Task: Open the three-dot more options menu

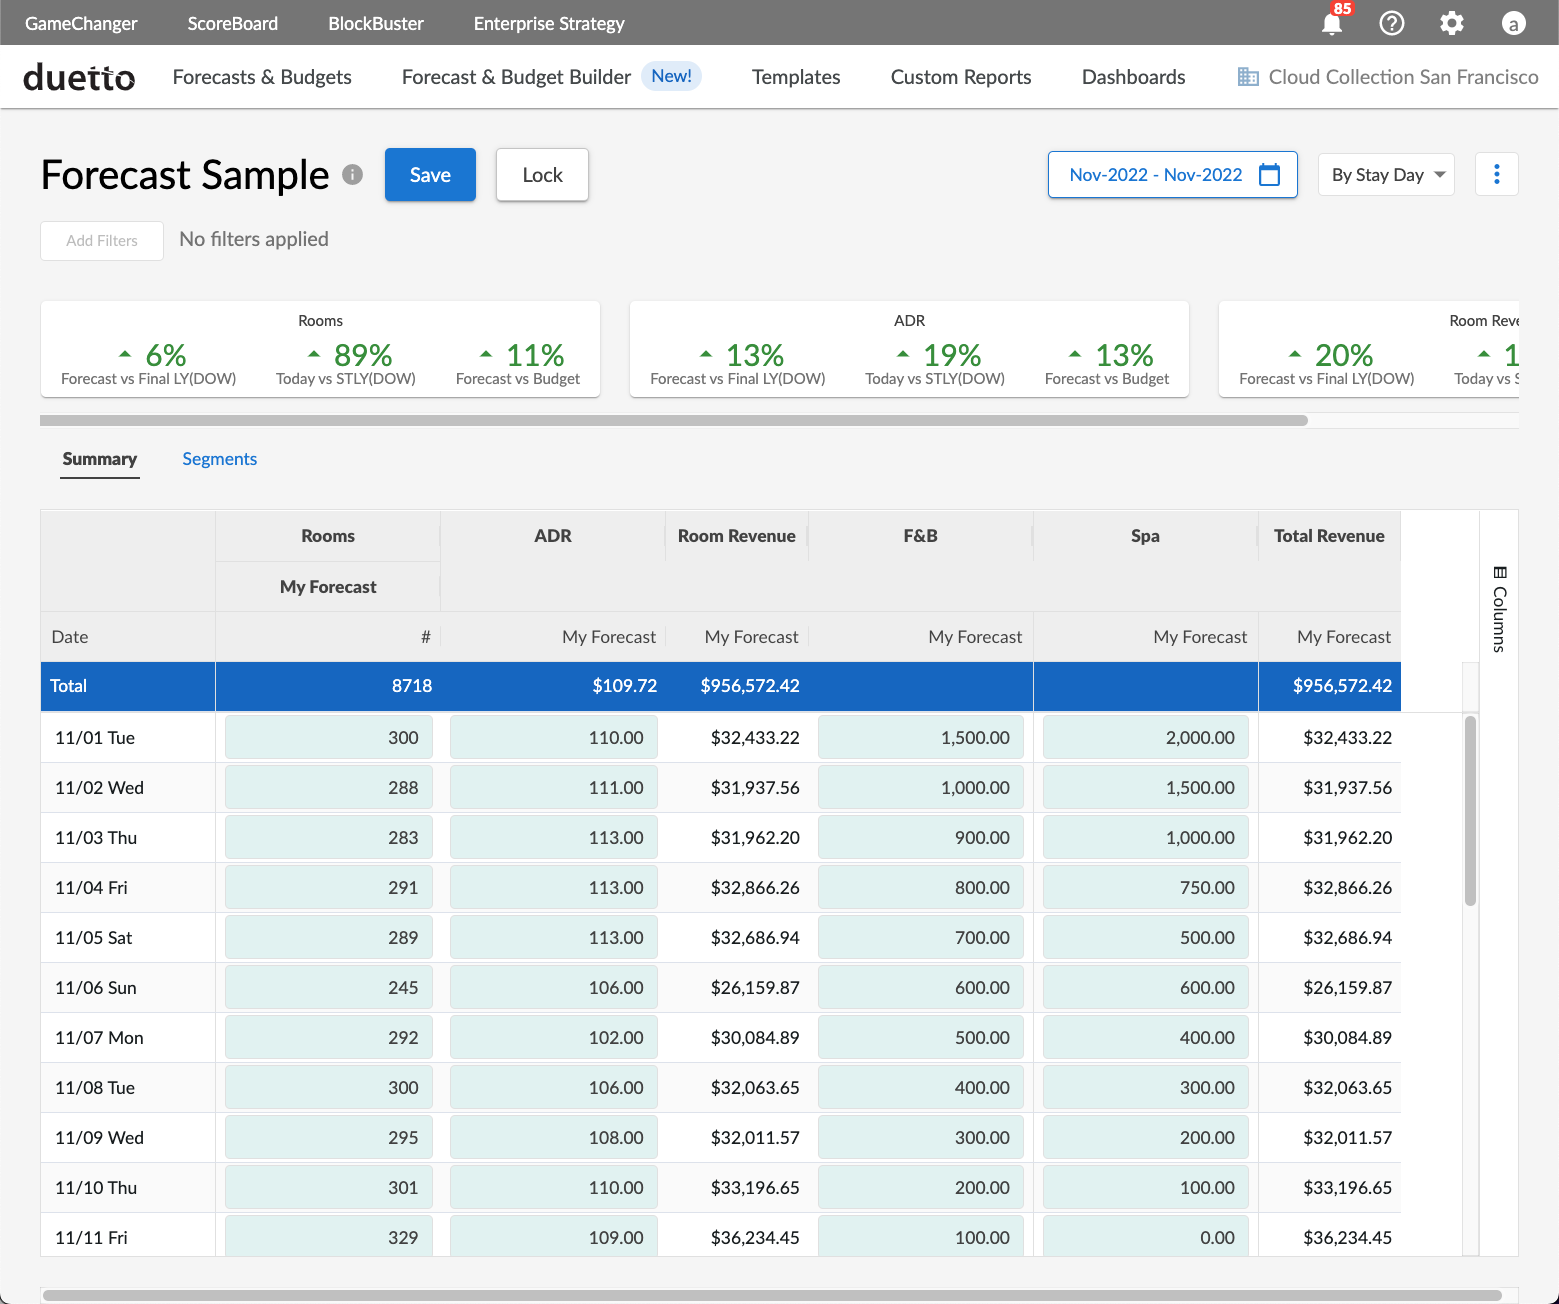Action: point(1496,175)
